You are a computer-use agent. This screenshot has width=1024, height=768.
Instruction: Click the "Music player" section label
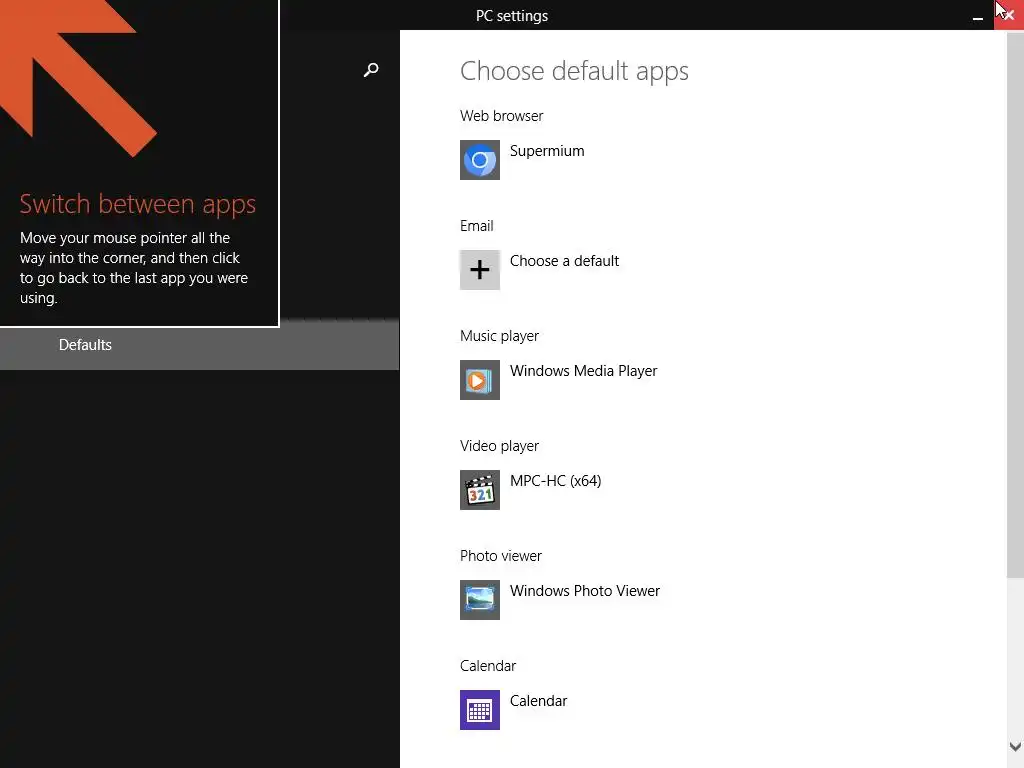tap(499, 336)
